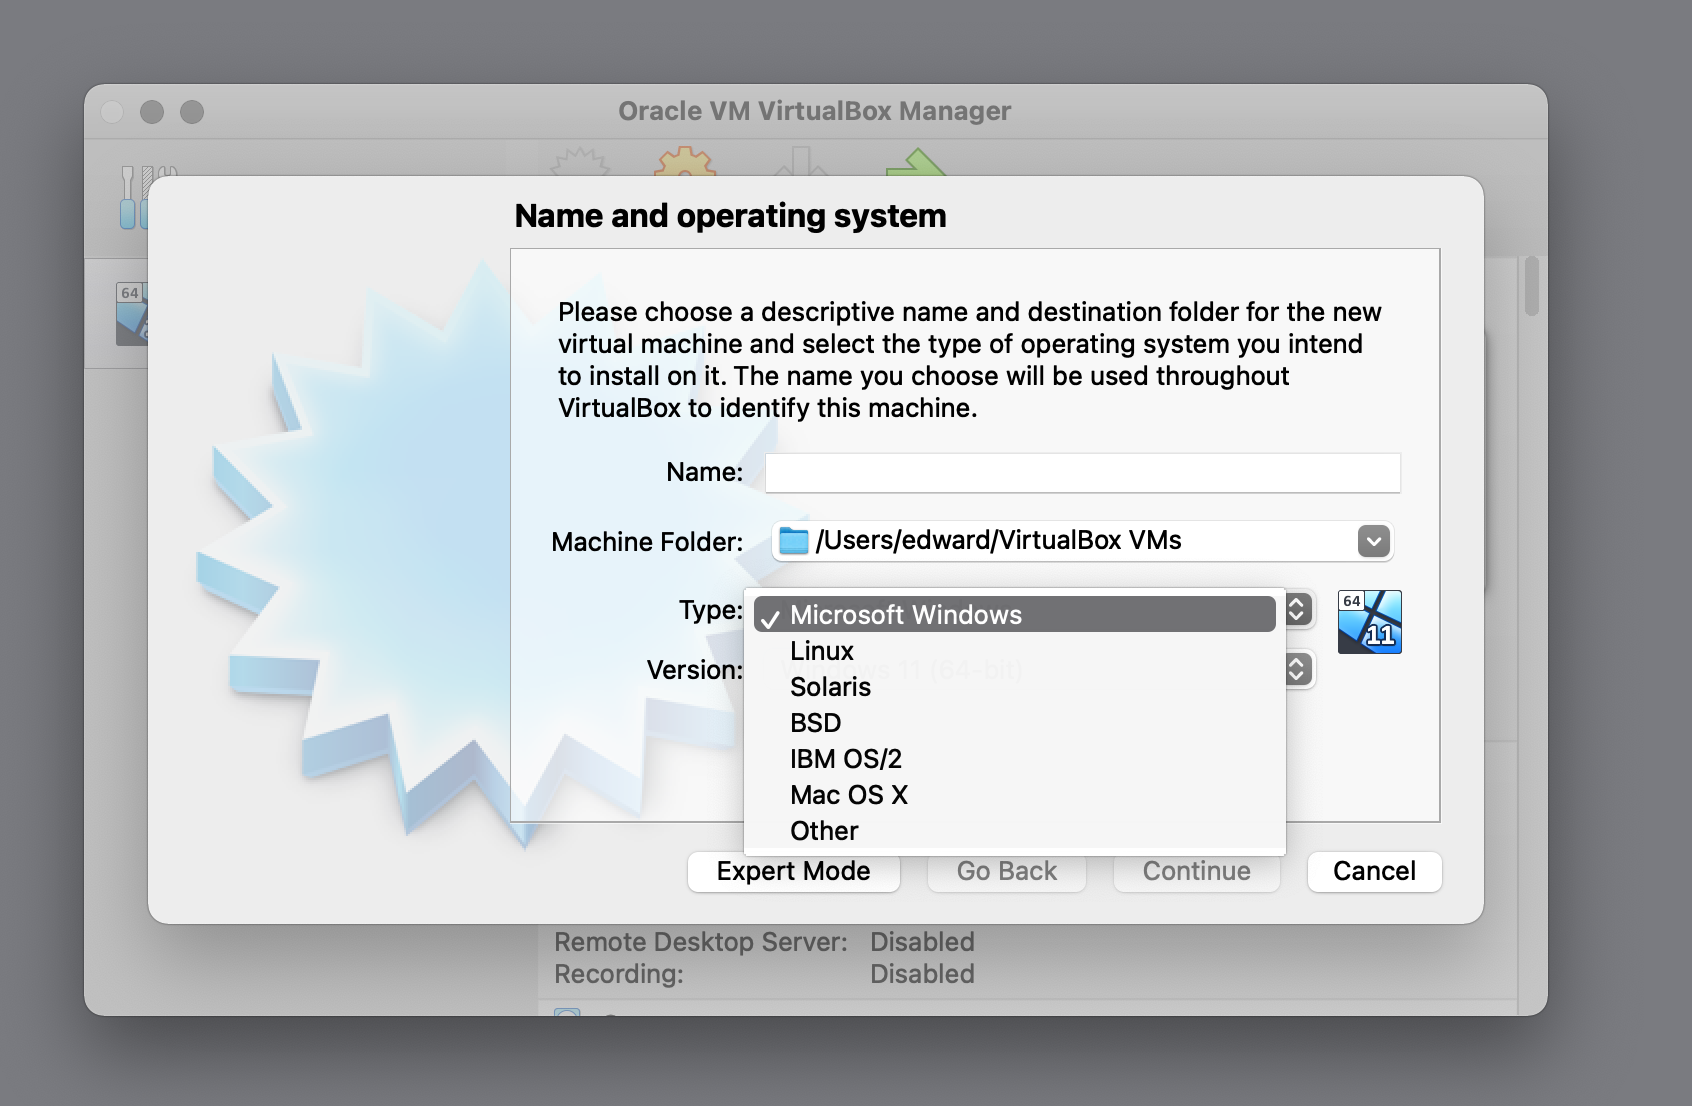
Task: Select BSD from the Type dropdown
Action: [1014, 723]
